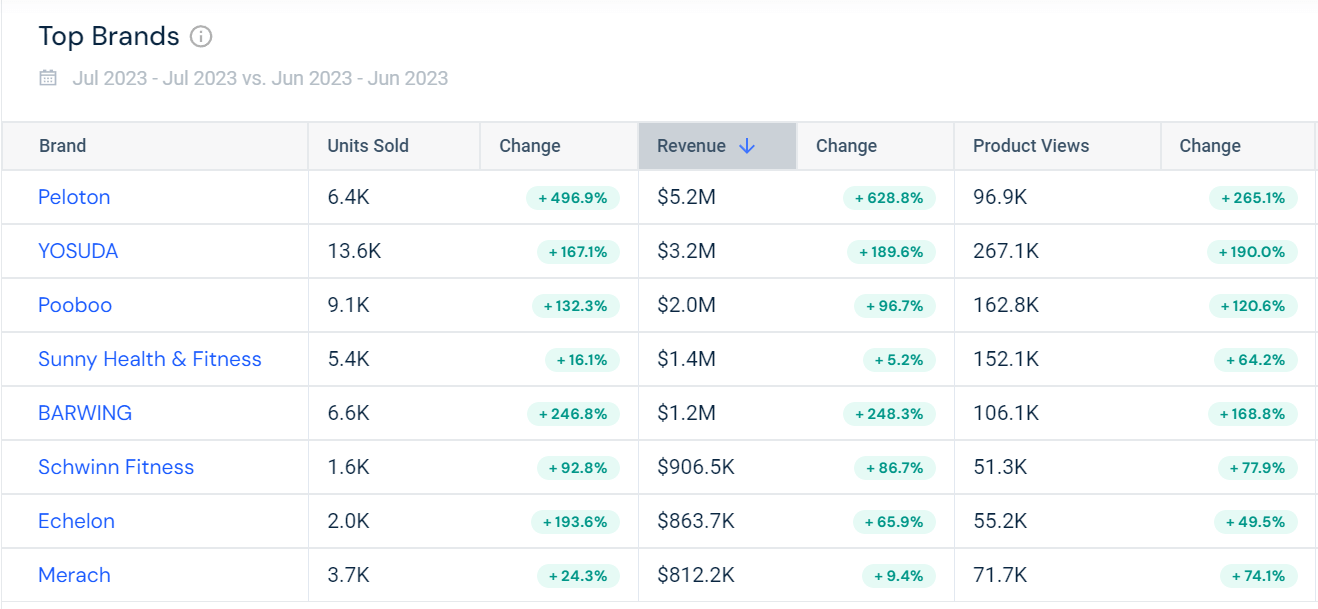Click BARWING's units sold value 6.6K

pos(348,413)
